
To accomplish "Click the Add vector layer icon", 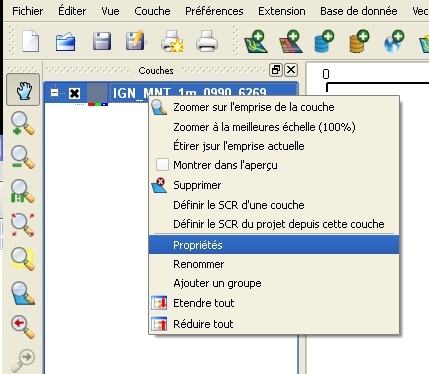I will pyautogui.click(x=256, y=41).
